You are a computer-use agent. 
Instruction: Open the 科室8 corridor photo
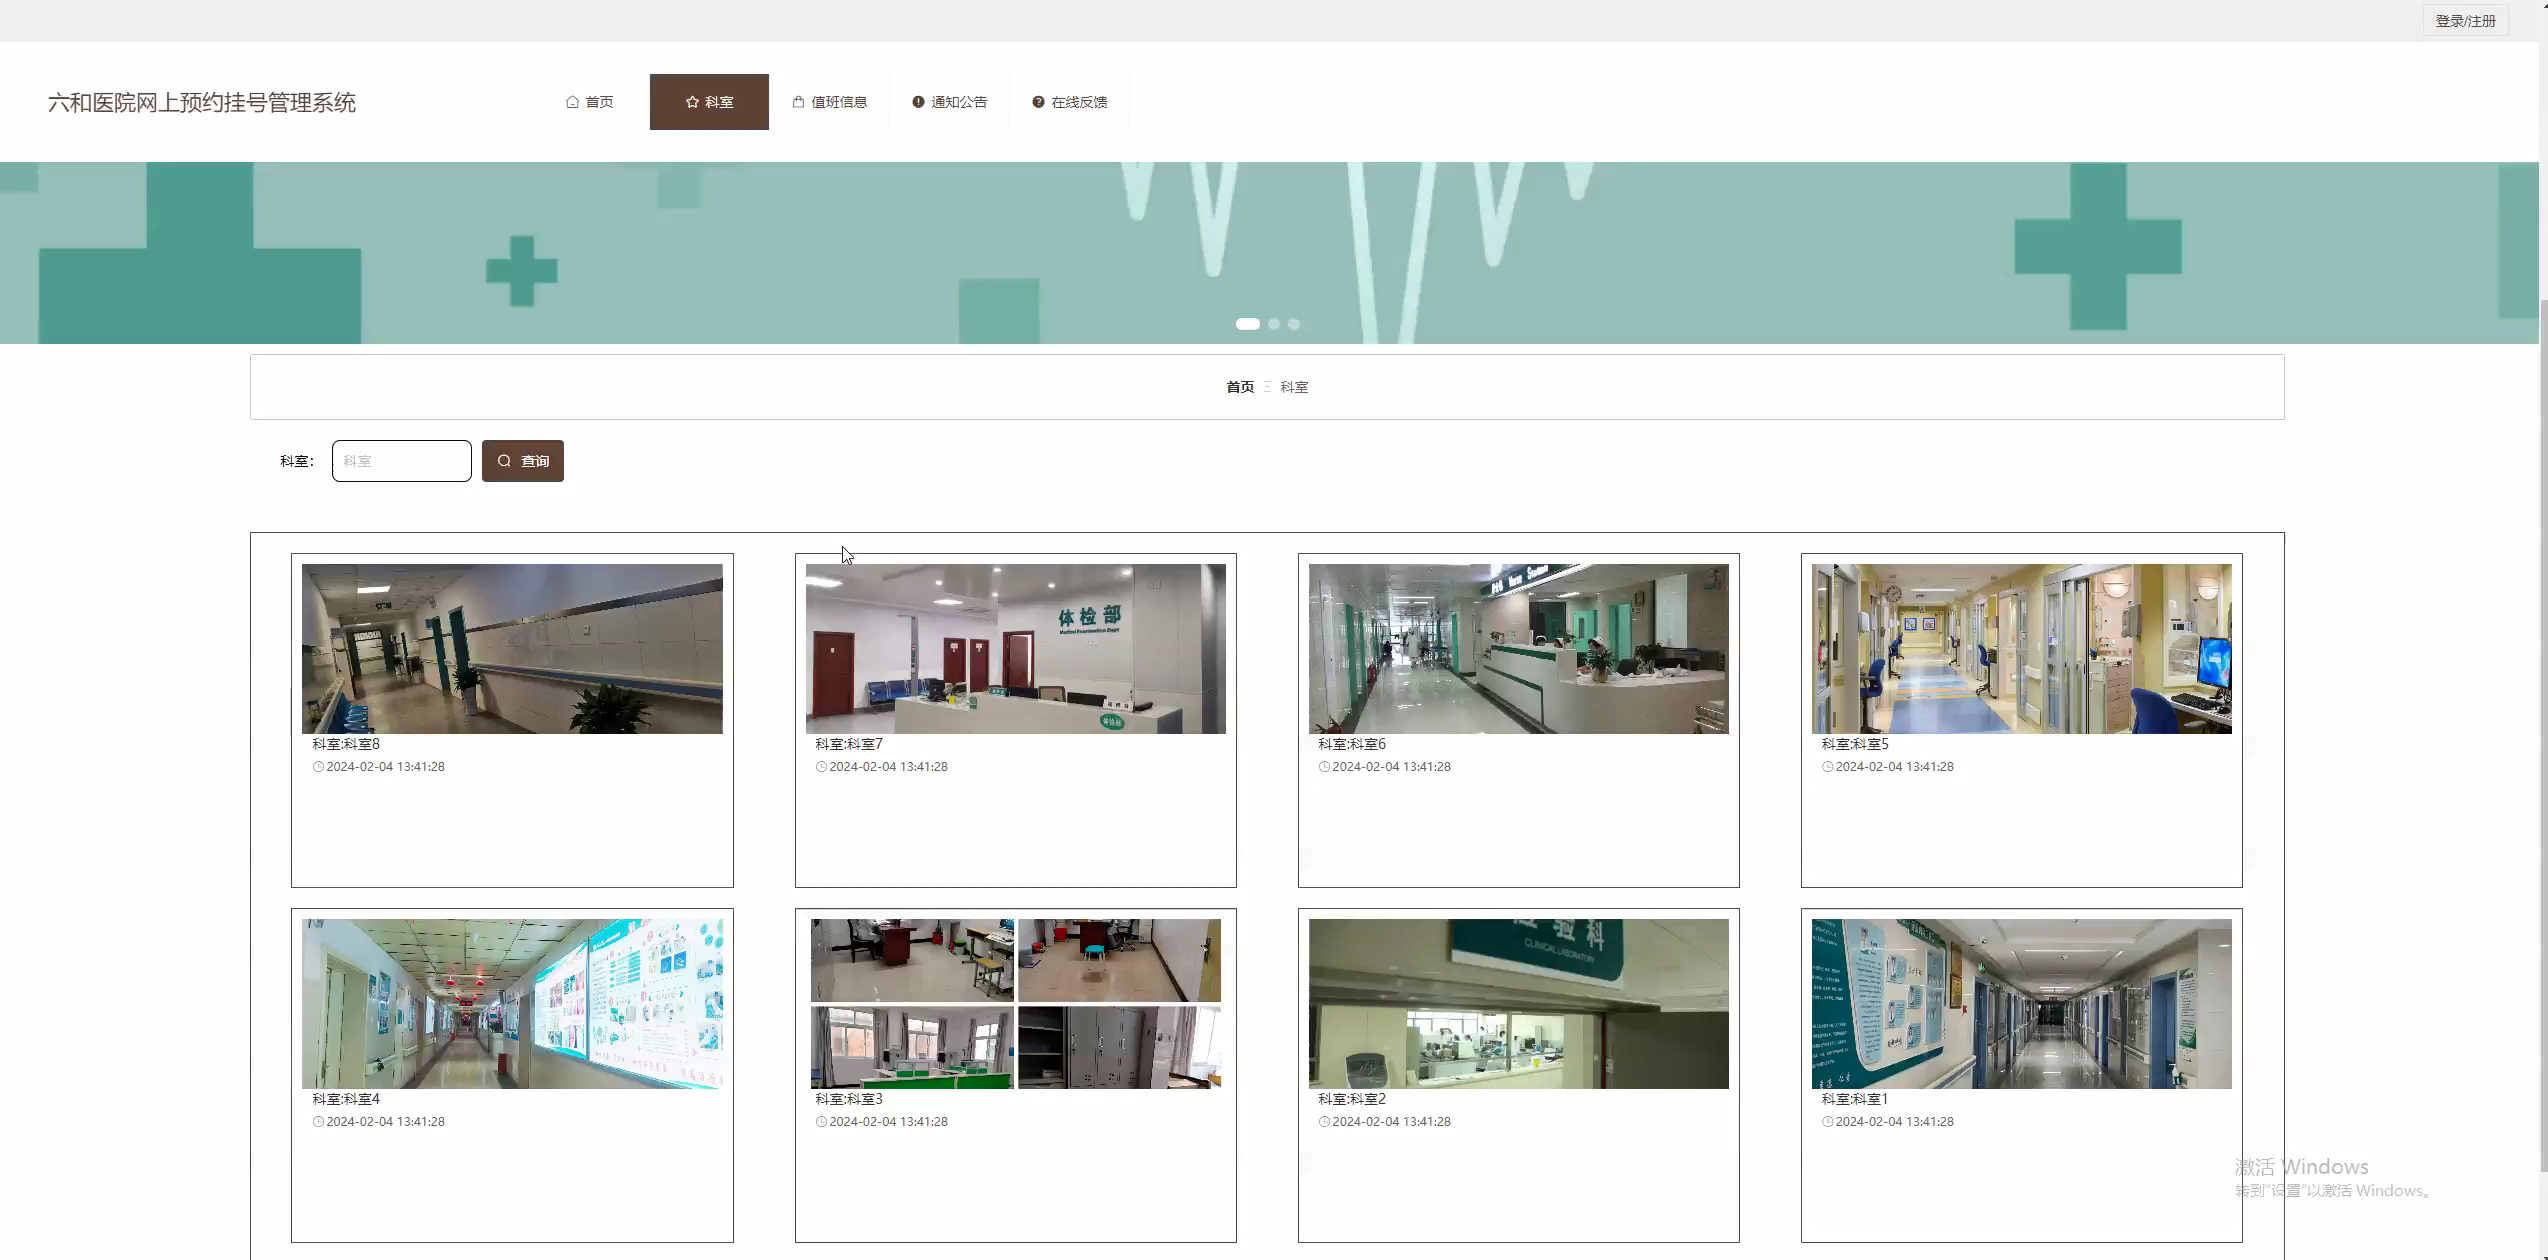[x=512, y=649]
